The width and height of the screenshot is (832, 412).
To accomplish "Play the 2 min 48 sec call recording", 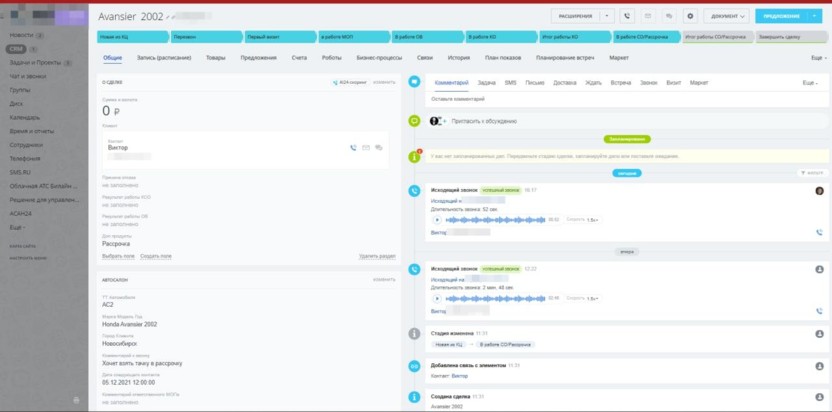I will (x=437, y=298).
